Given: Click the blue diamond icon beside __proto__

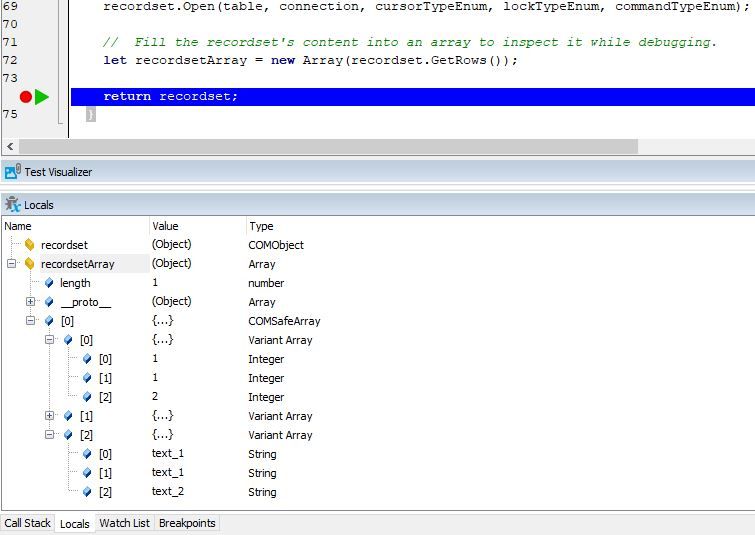Looking at the screenshot, I should tap(49, 302).
